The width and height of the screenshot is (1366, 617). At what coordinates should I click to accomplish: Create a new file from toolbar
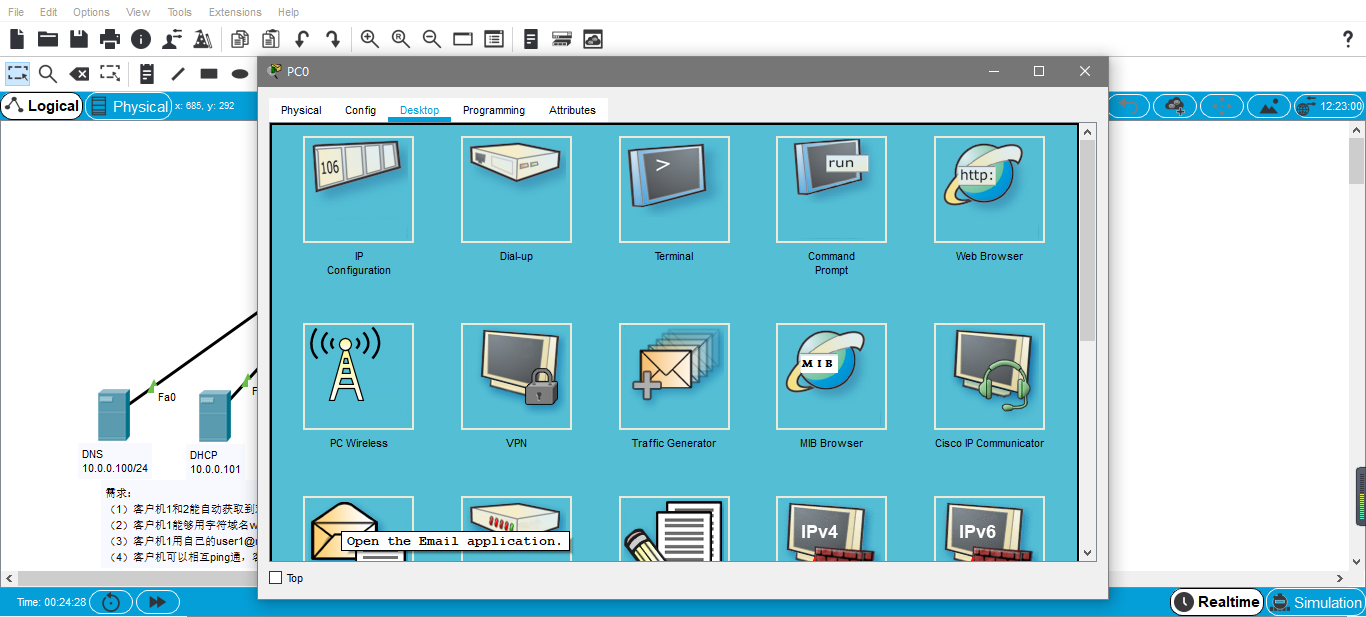pos(17,39)
